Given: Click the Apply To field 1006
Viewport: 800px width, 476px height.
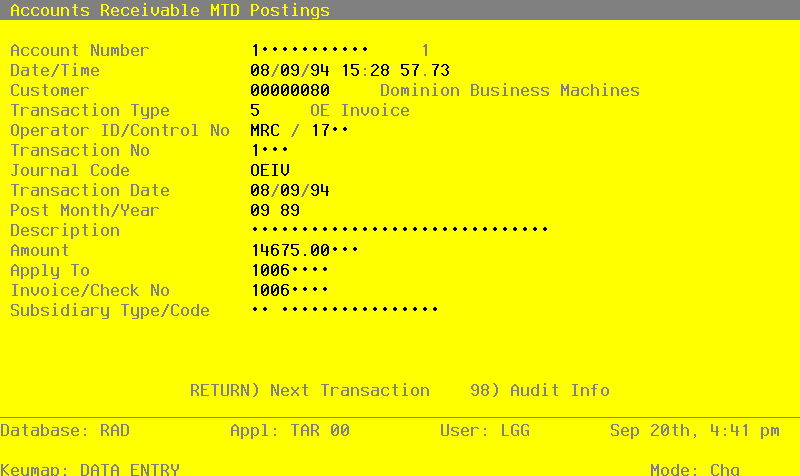Looking at the screenshot, I should click(x=289, y=270).
